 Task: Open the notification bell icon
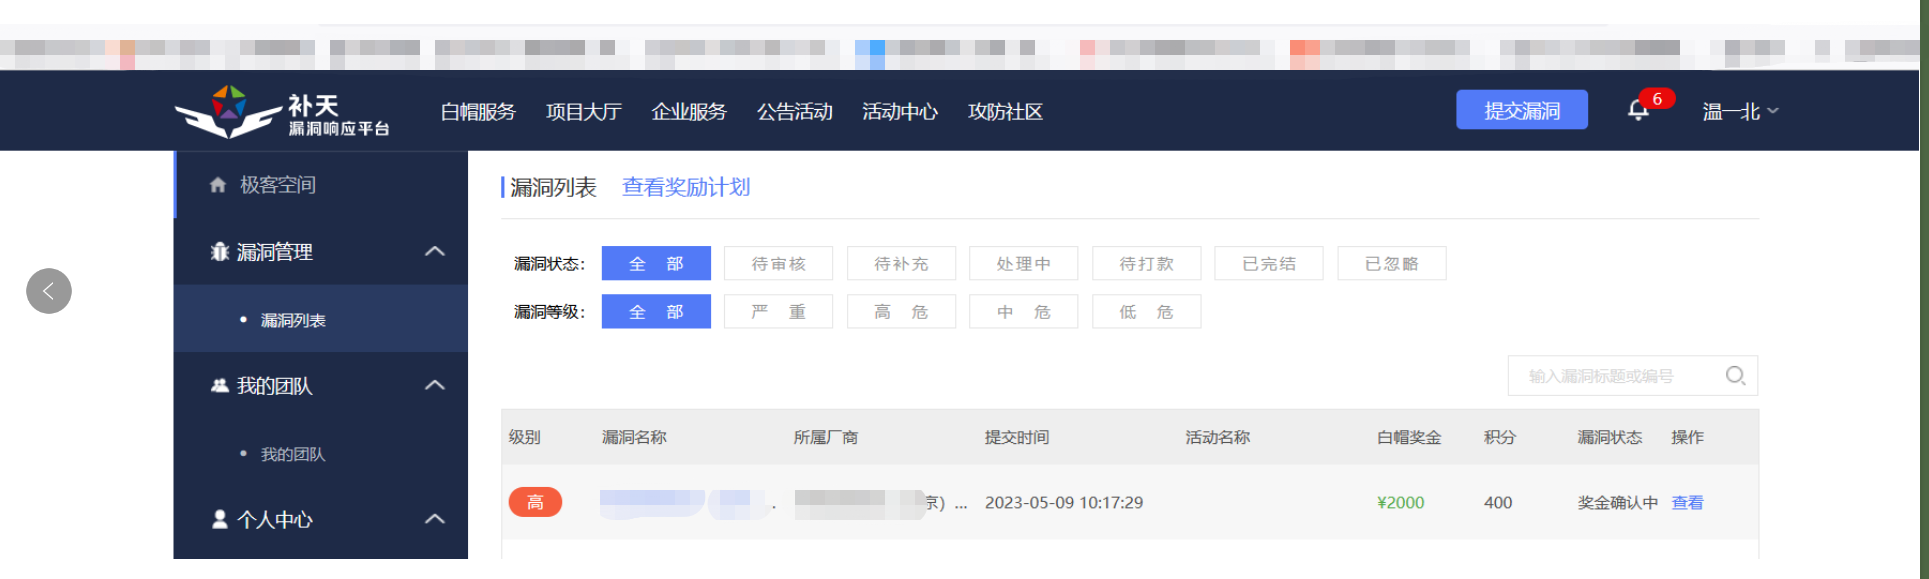pos(1638,110)
